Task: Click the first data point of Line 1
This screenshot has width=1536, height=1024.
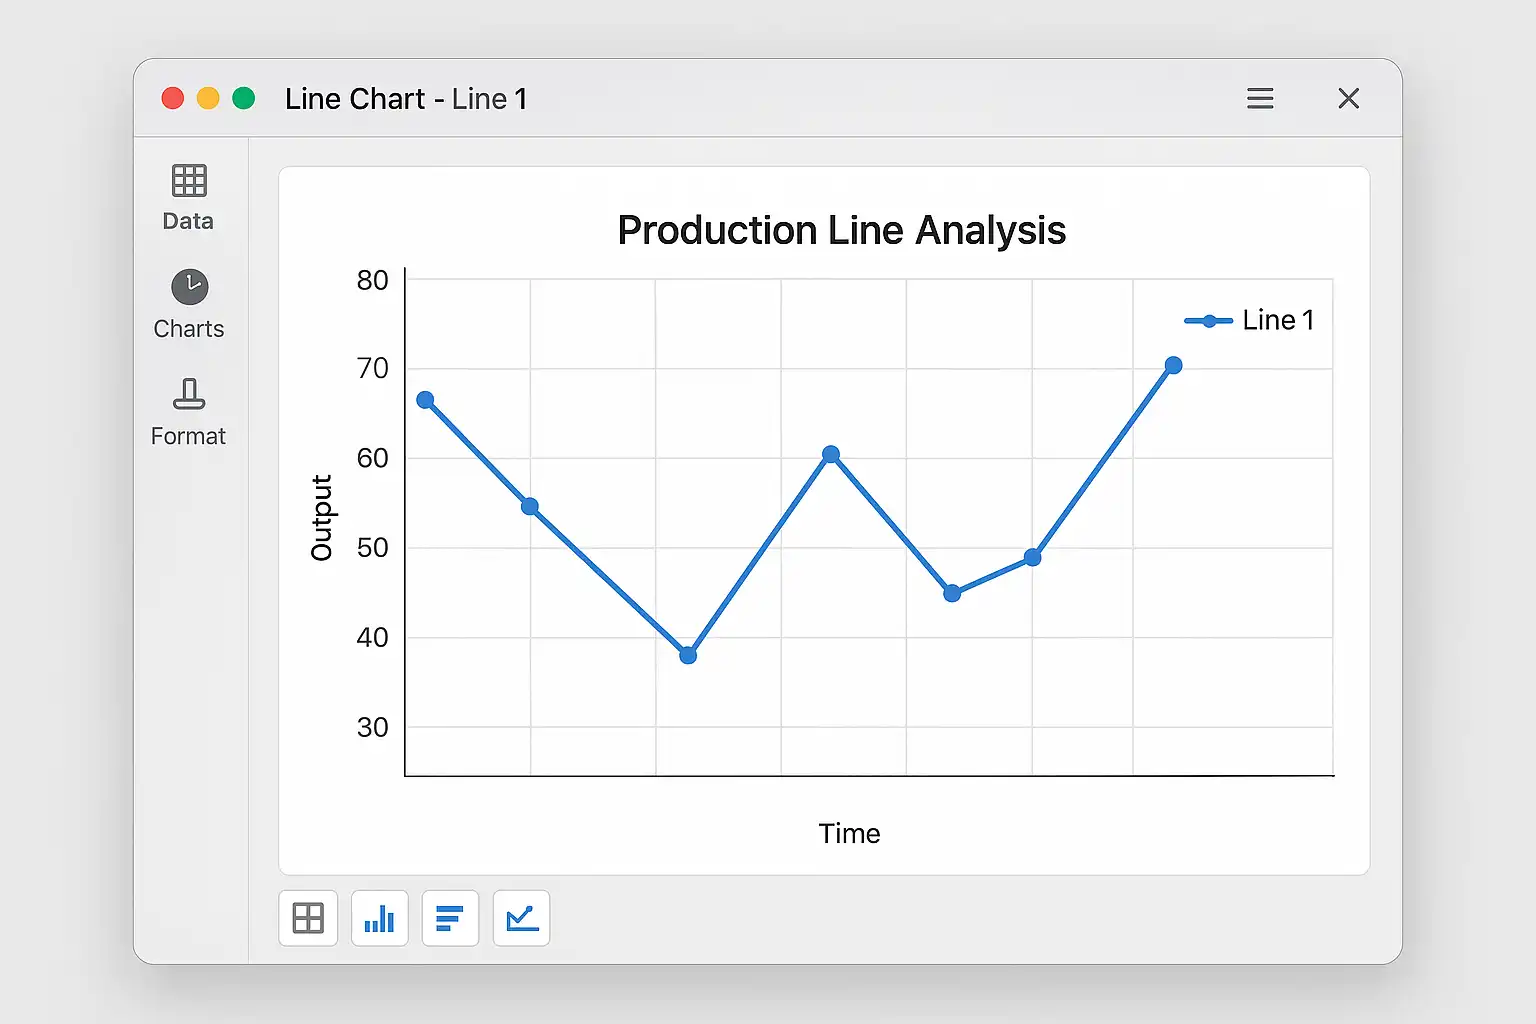Action: pyautogui.click(x=425, y=400)
